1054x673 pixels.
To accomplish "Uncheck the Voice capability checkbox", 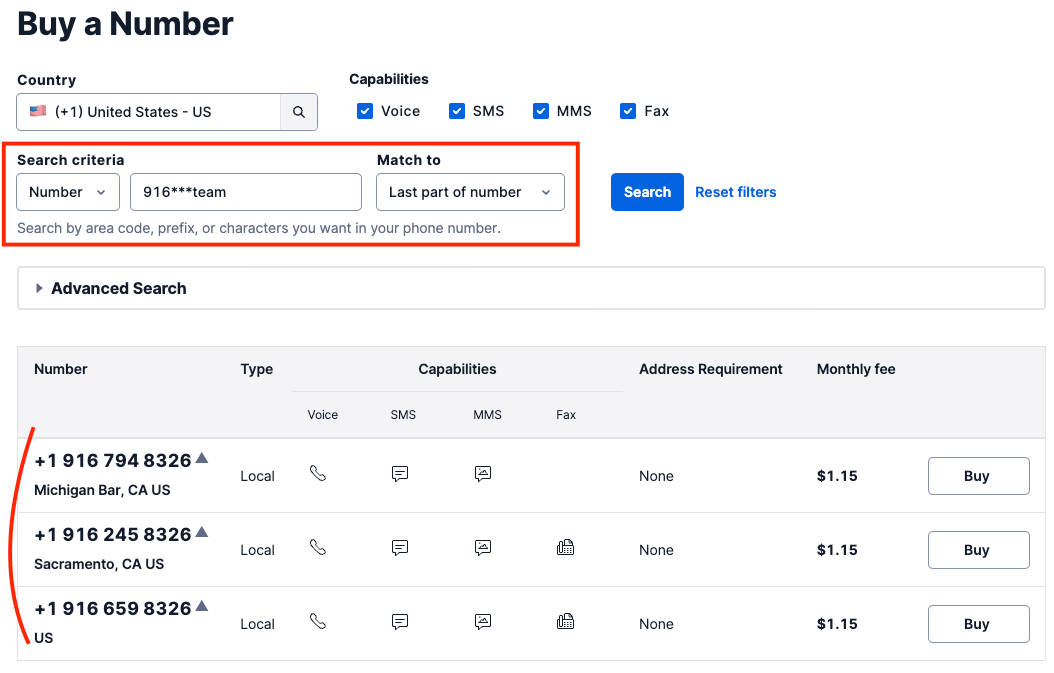I will click(365, 111).
